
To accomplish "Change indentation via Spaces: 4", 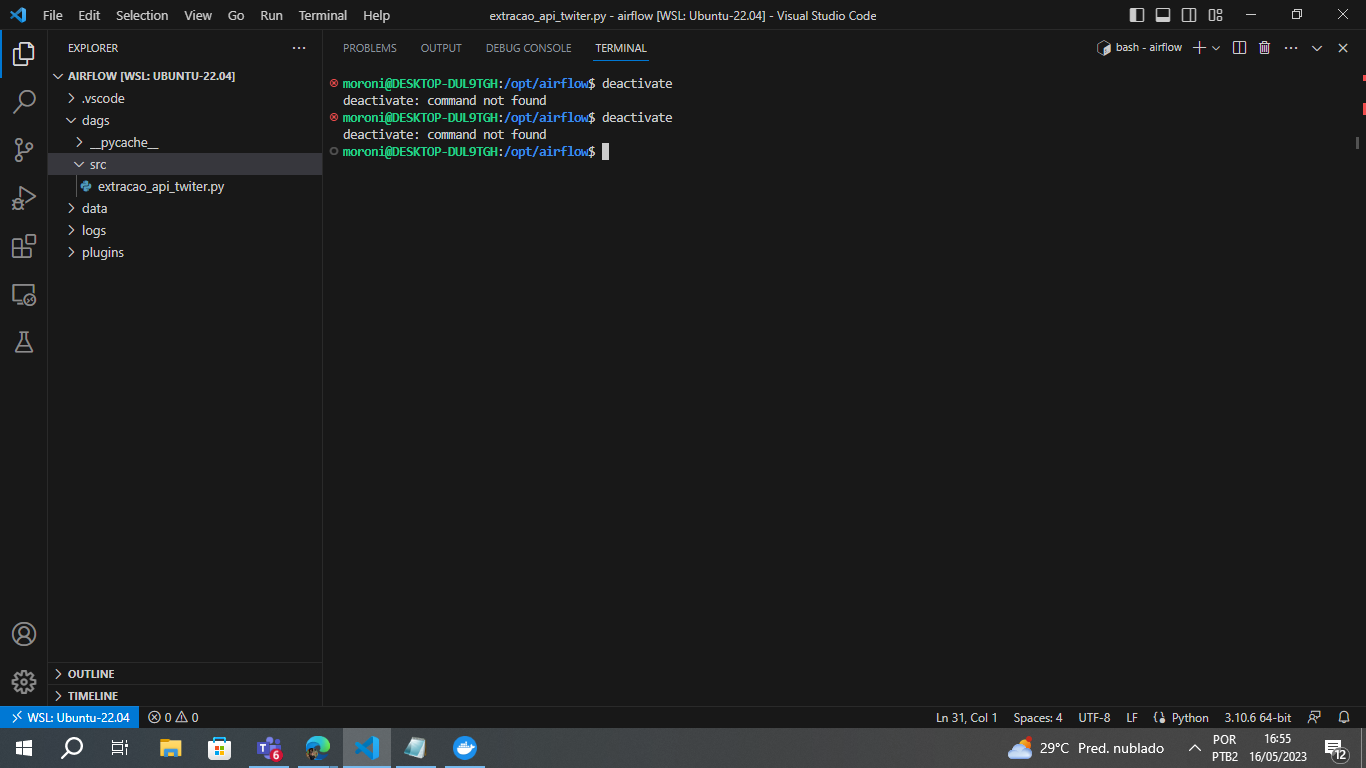I will (x=1038, y=717).
